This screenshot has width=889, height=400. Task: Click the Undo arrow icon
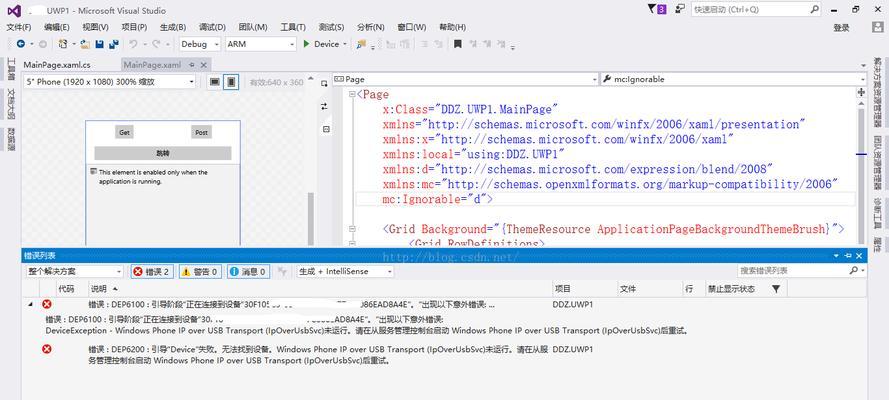click(x=133, y=44)
